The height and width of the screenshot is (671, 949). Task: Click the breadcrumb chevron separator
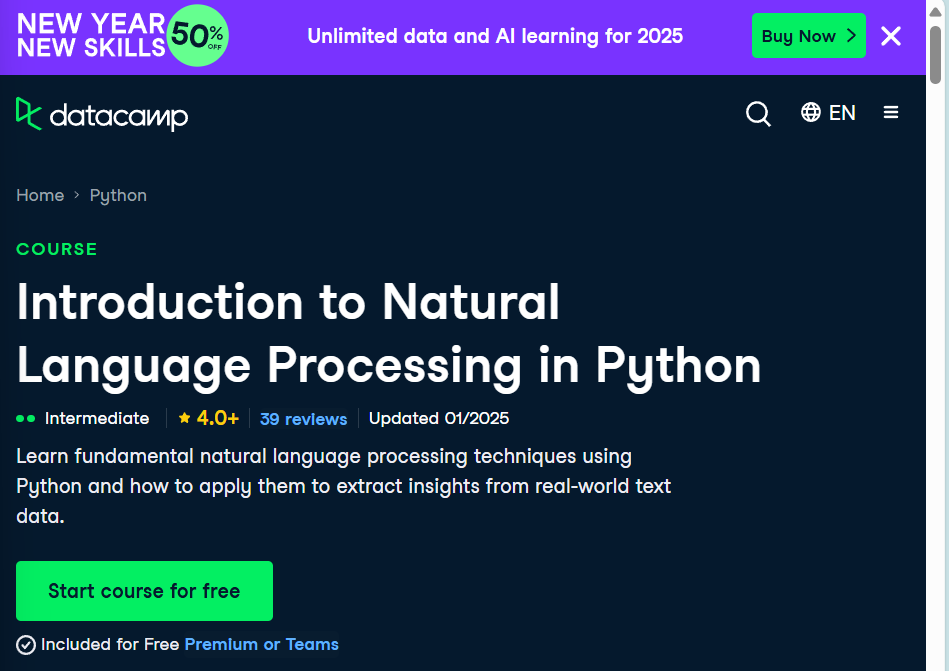pyautogui.click(x=77, y=195)
